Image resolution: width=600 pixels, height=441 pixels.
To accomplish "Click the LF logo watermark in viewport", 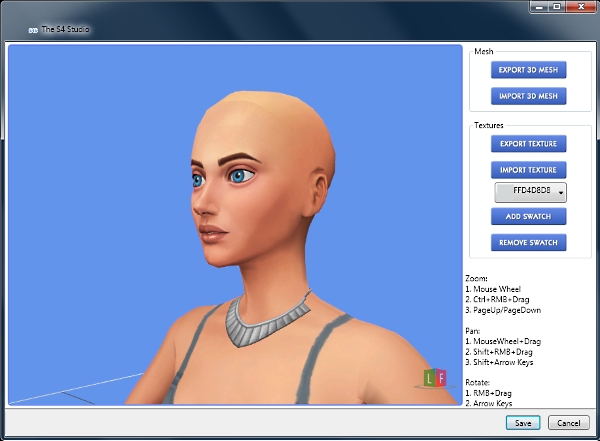I will 435,378.
